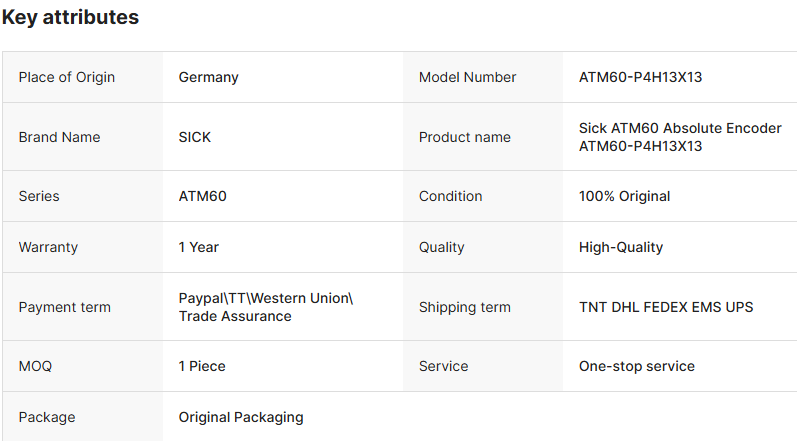Select the Germany origin value

pyautogui.click(x=208, y=77)
